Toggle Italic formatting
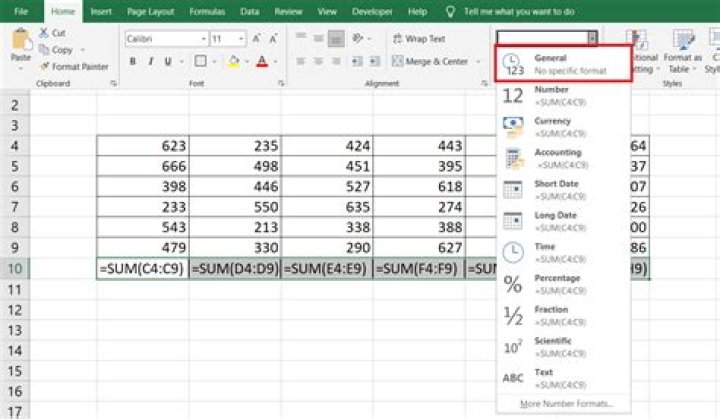720x419 pixels. tap(150, 61)
